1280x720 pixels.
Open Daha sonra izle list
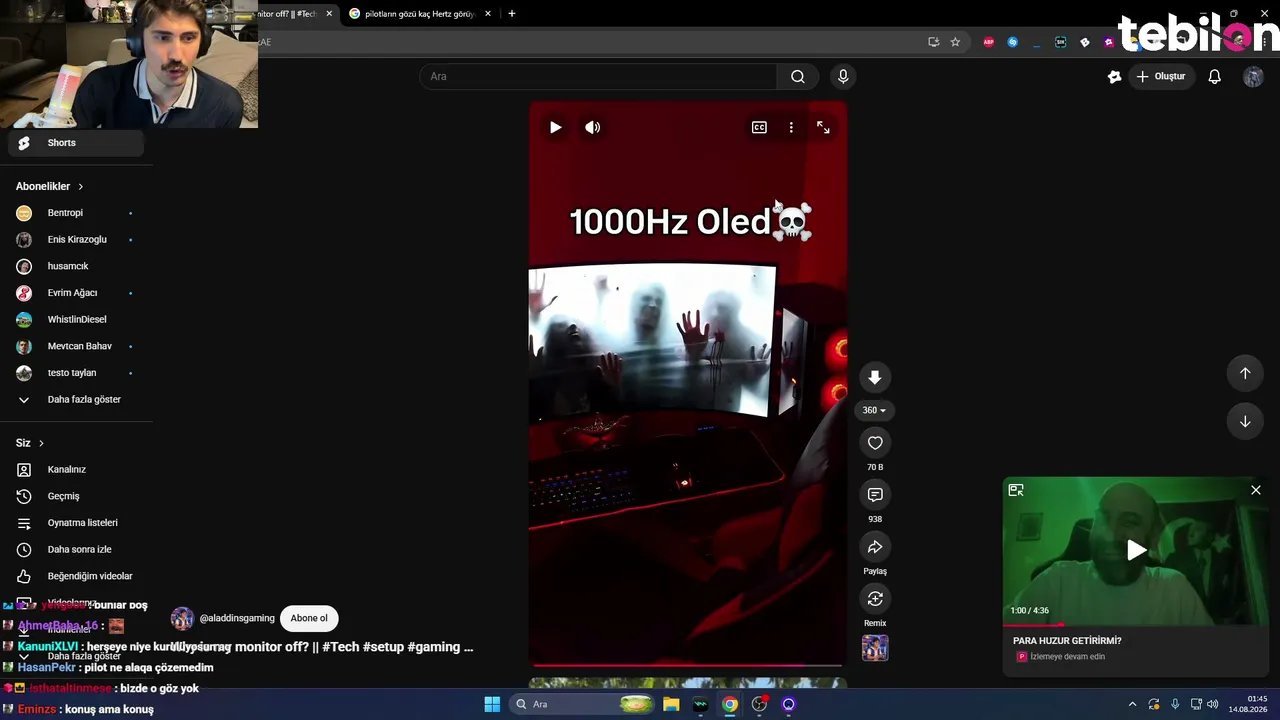pyautogui.click(x=76, y=549)
